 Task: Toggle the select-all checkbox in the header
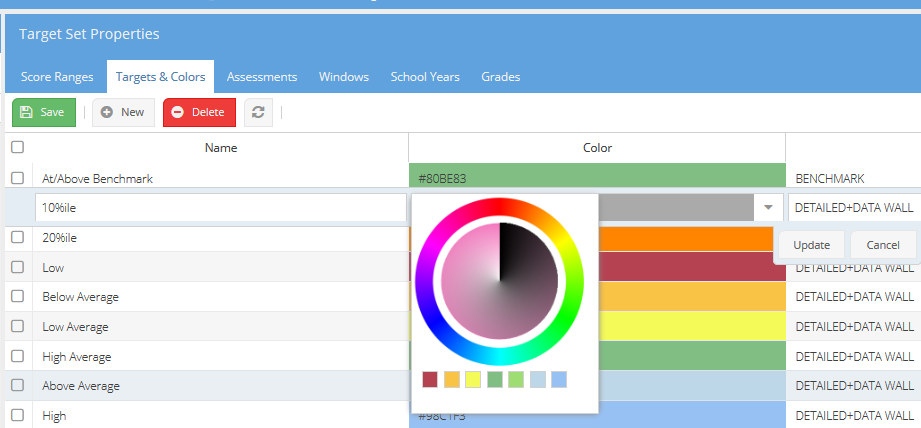(18, 147)
